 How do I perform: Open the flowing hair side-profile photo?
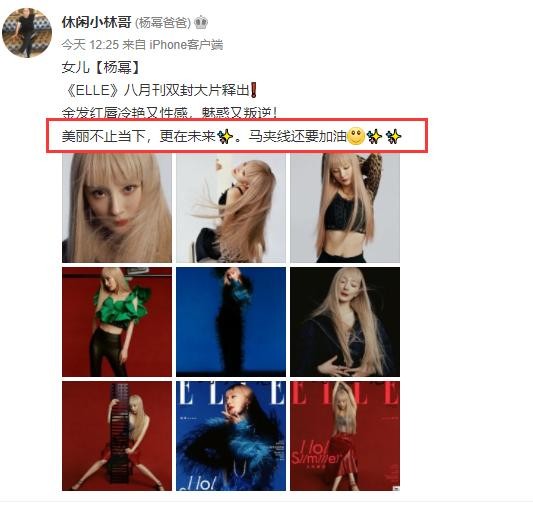(231, 208)
